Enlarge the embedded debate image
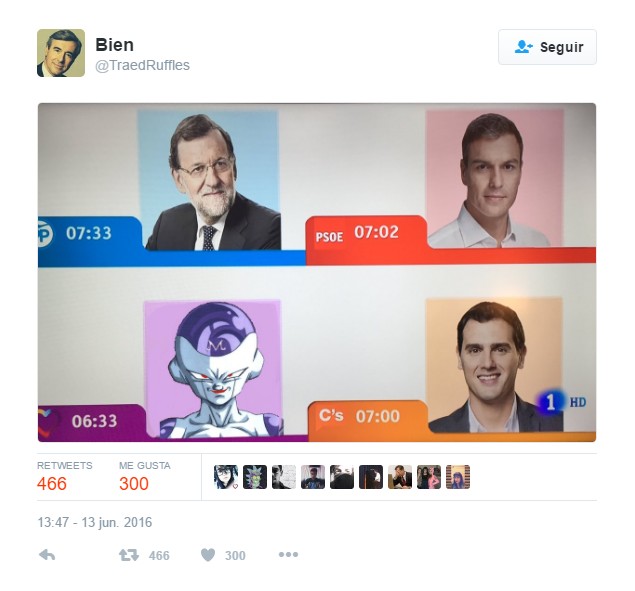 tap(317, 272)
